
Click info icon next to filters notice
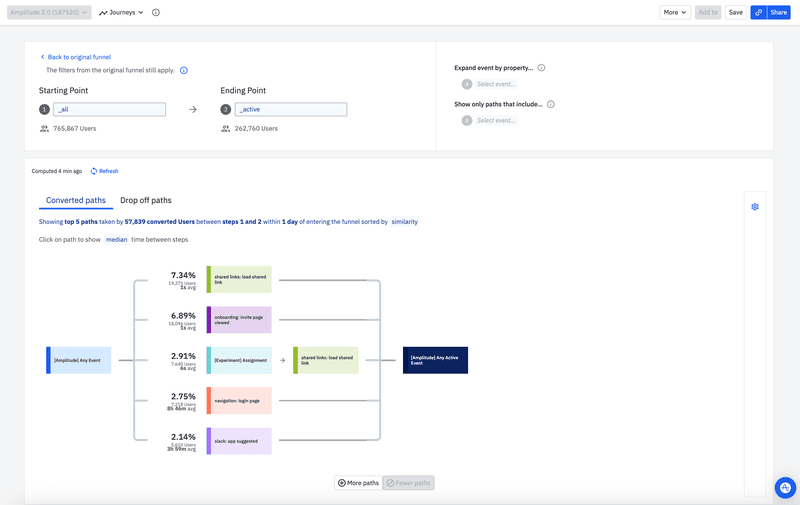(x=184, y=71)
